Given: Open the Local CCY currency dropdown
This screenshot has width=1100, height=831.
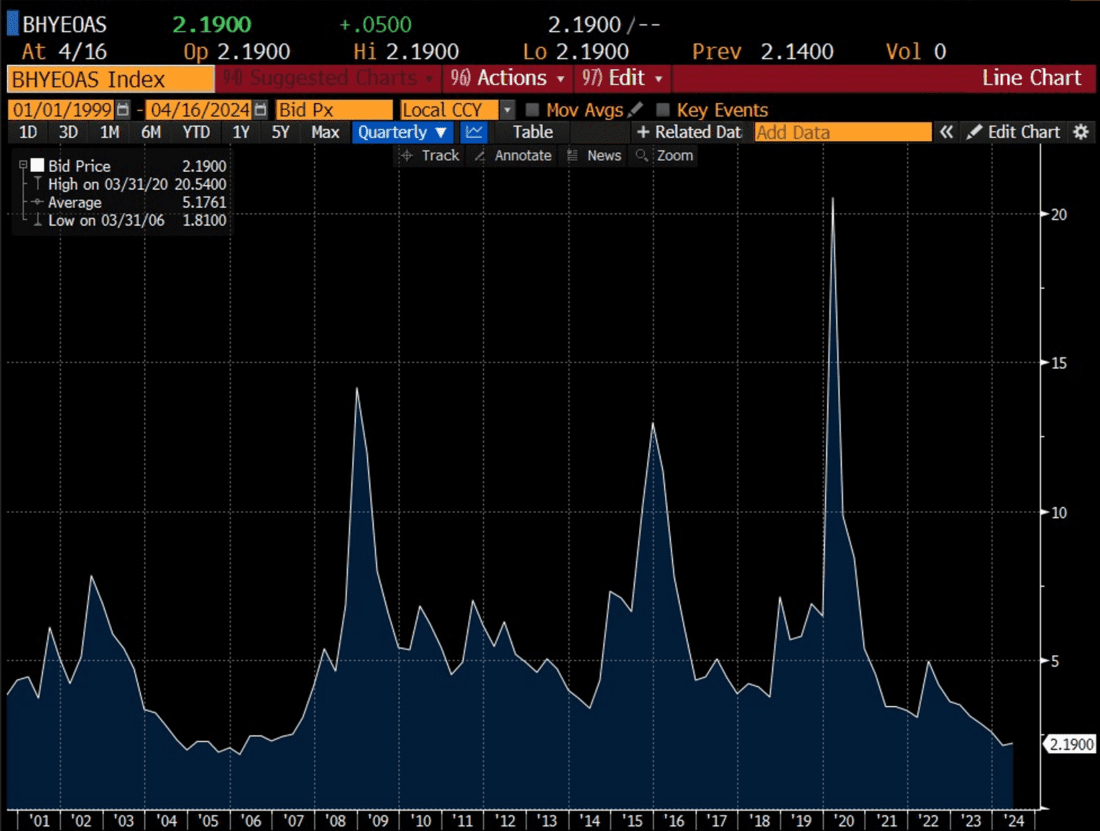Looking at the screenshot, I should [507, 110].
